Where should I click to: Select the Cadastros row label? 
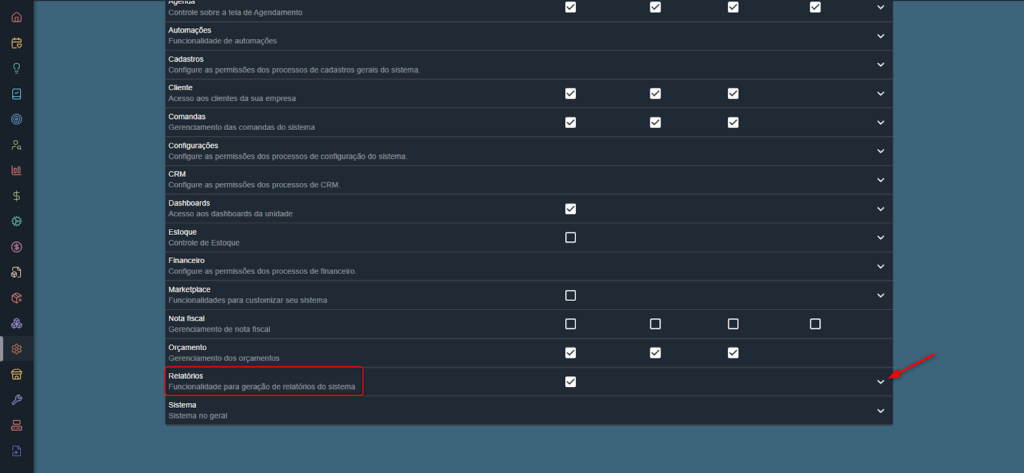click(x=187, y=59)
